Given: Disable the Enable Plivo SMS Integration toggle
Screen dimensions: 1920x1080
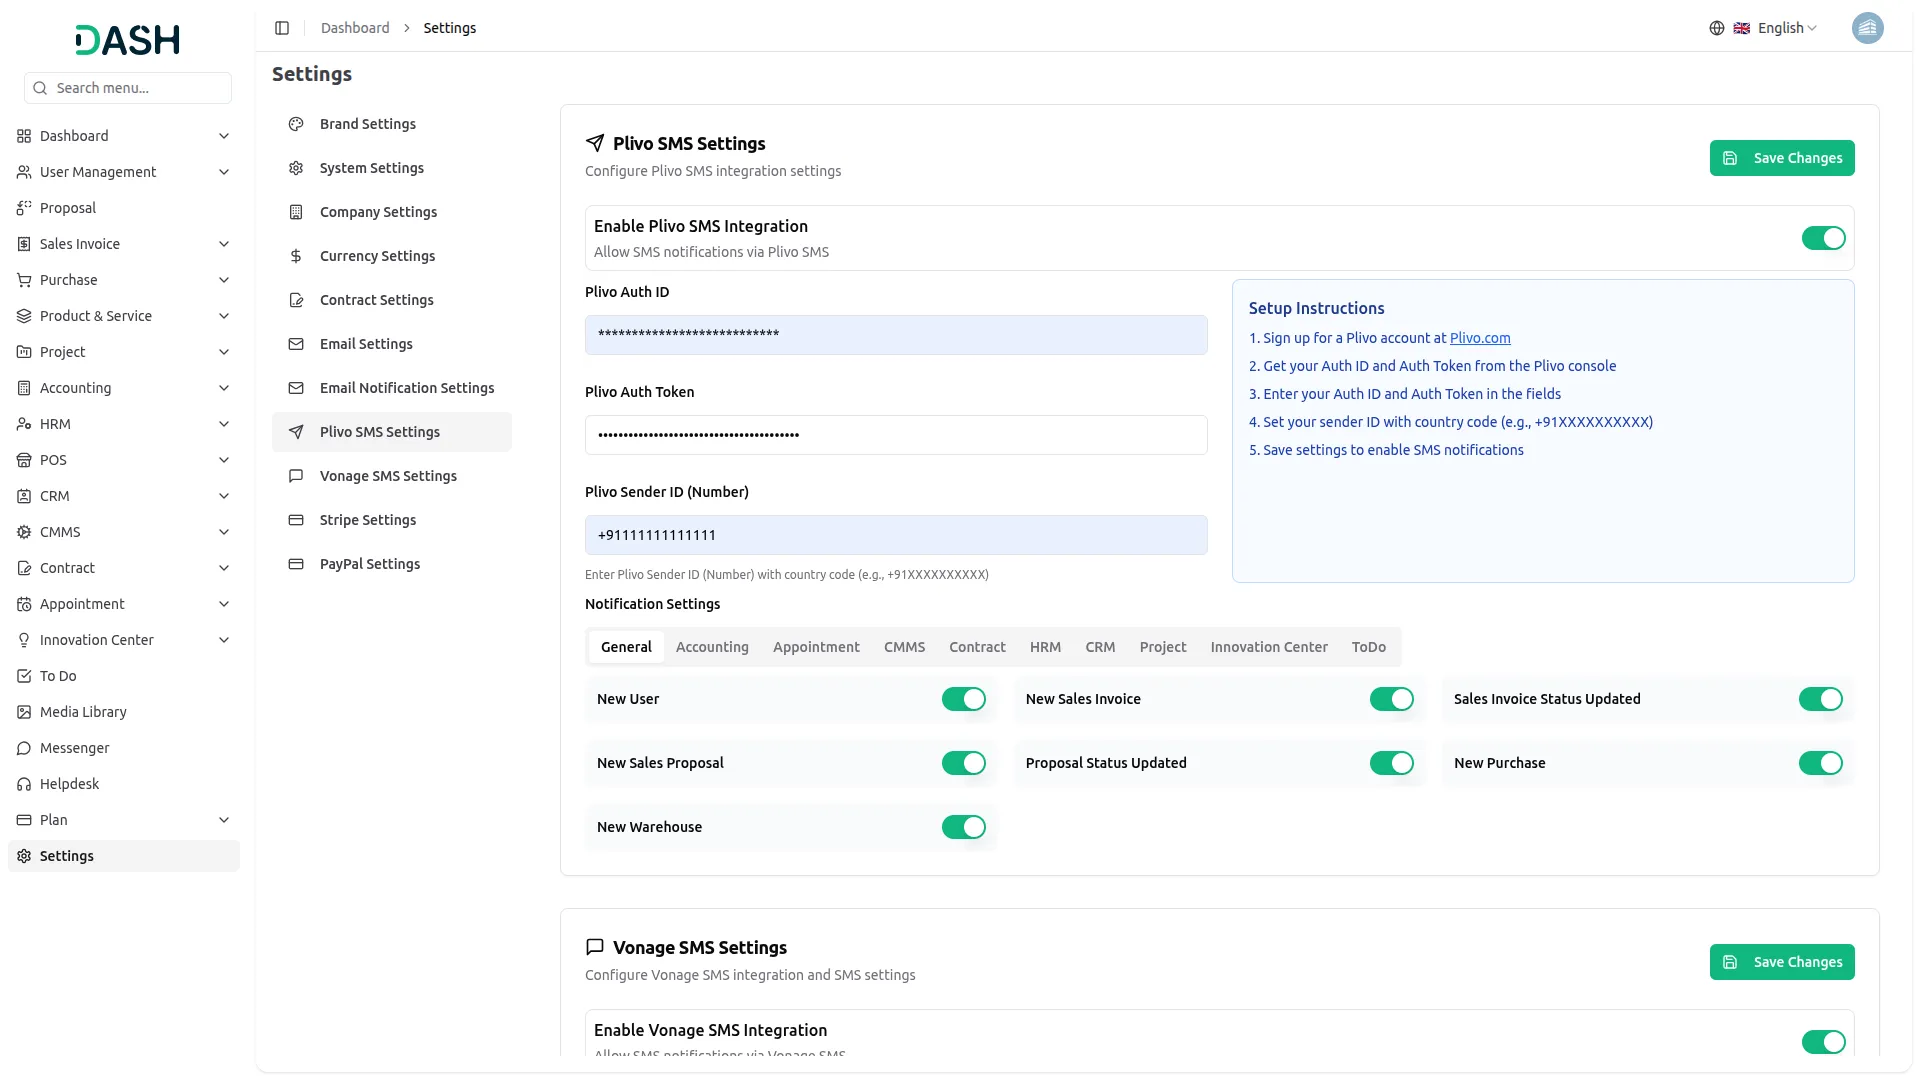Looking at the screenshot, I should [x=1823, y=238].
